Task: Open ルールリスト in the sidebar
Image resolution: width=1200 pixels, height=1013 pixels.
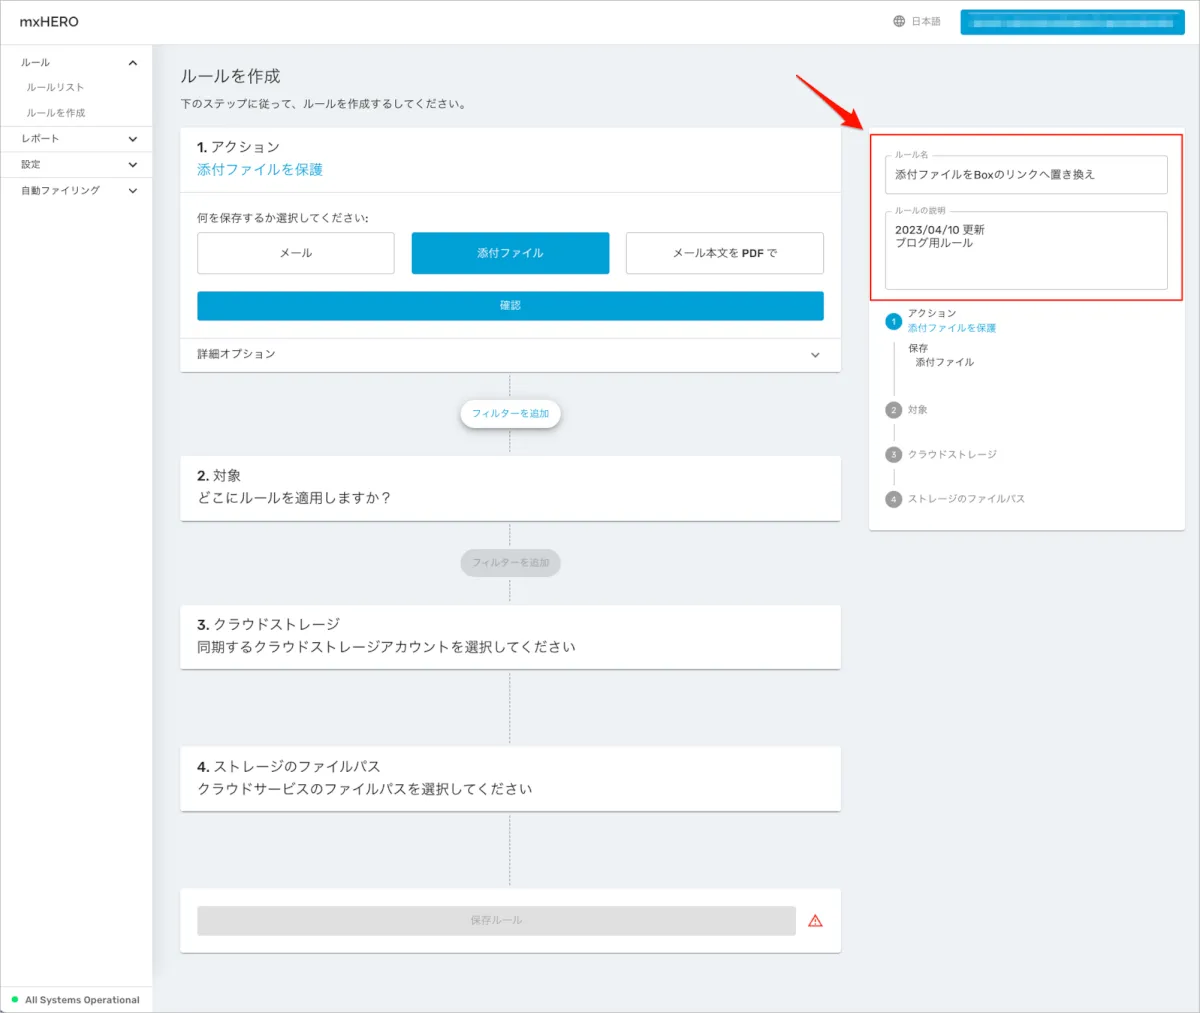Action: pos(55,88)
